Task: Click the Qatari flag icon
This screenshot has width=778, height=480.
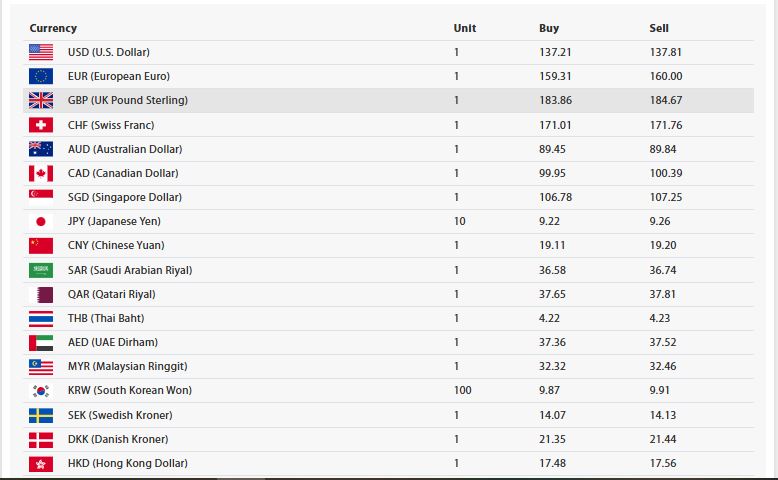Action: click(41, 294)
